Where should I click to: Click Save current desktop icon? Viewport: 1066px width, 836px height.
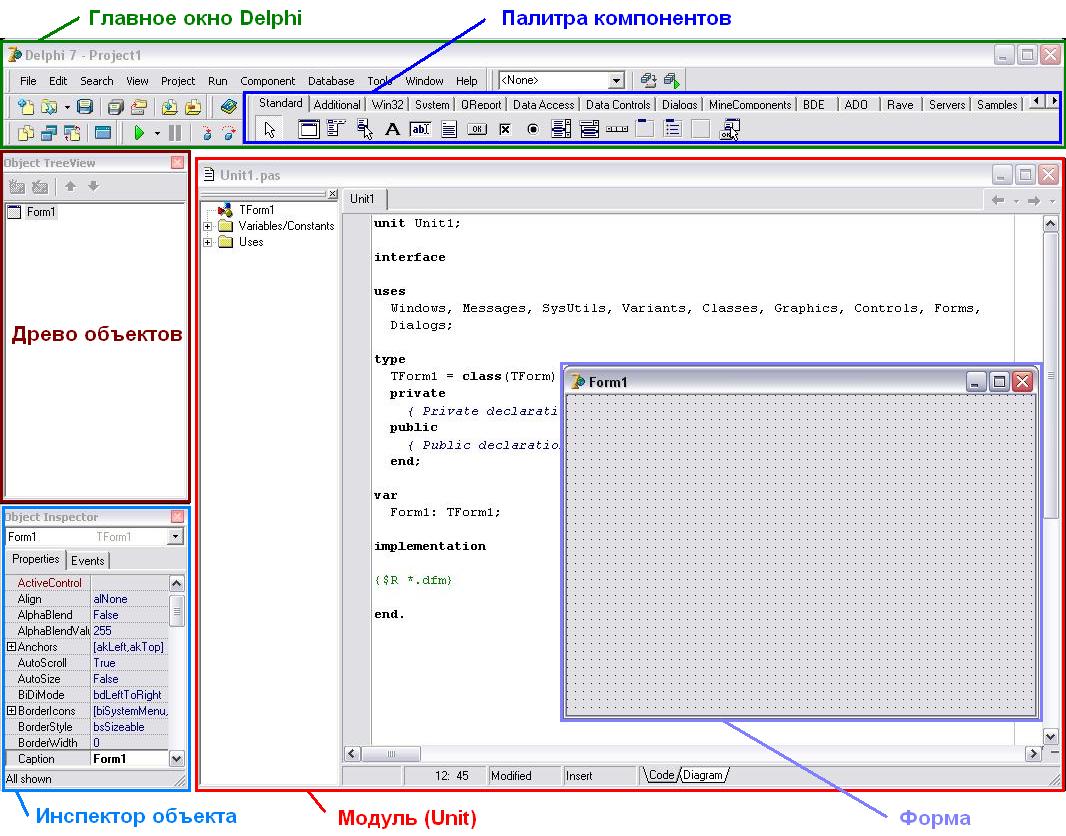point(649,81)
